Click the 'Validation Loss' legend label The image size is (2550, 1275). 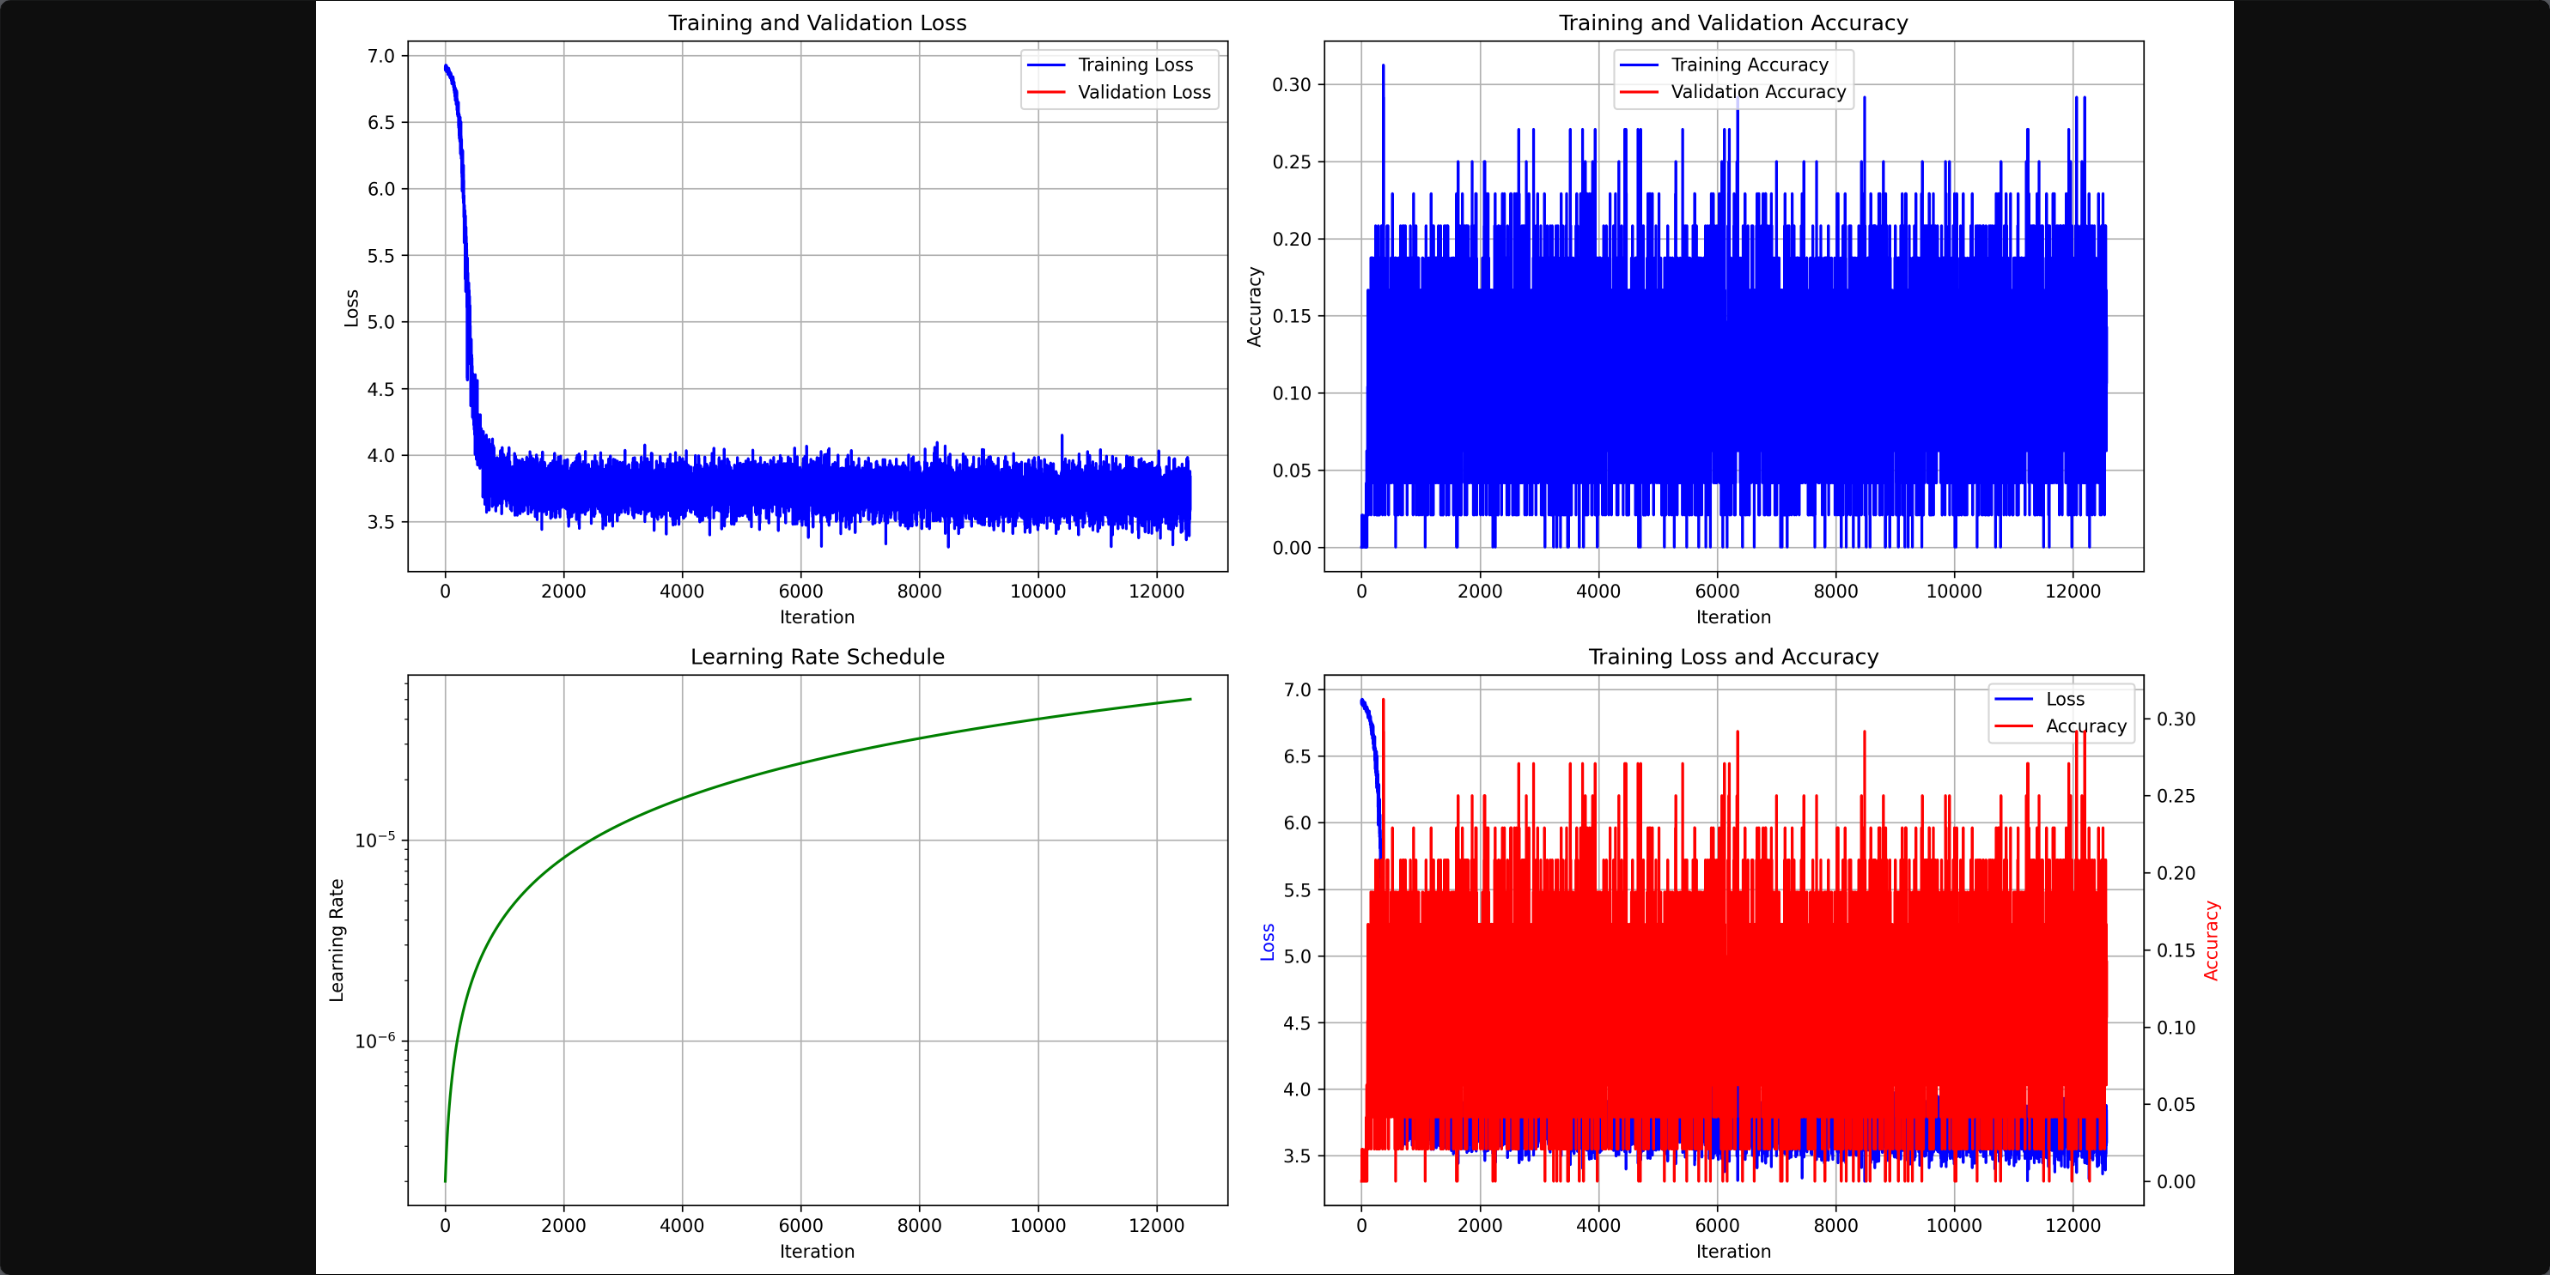(1143, 92)
